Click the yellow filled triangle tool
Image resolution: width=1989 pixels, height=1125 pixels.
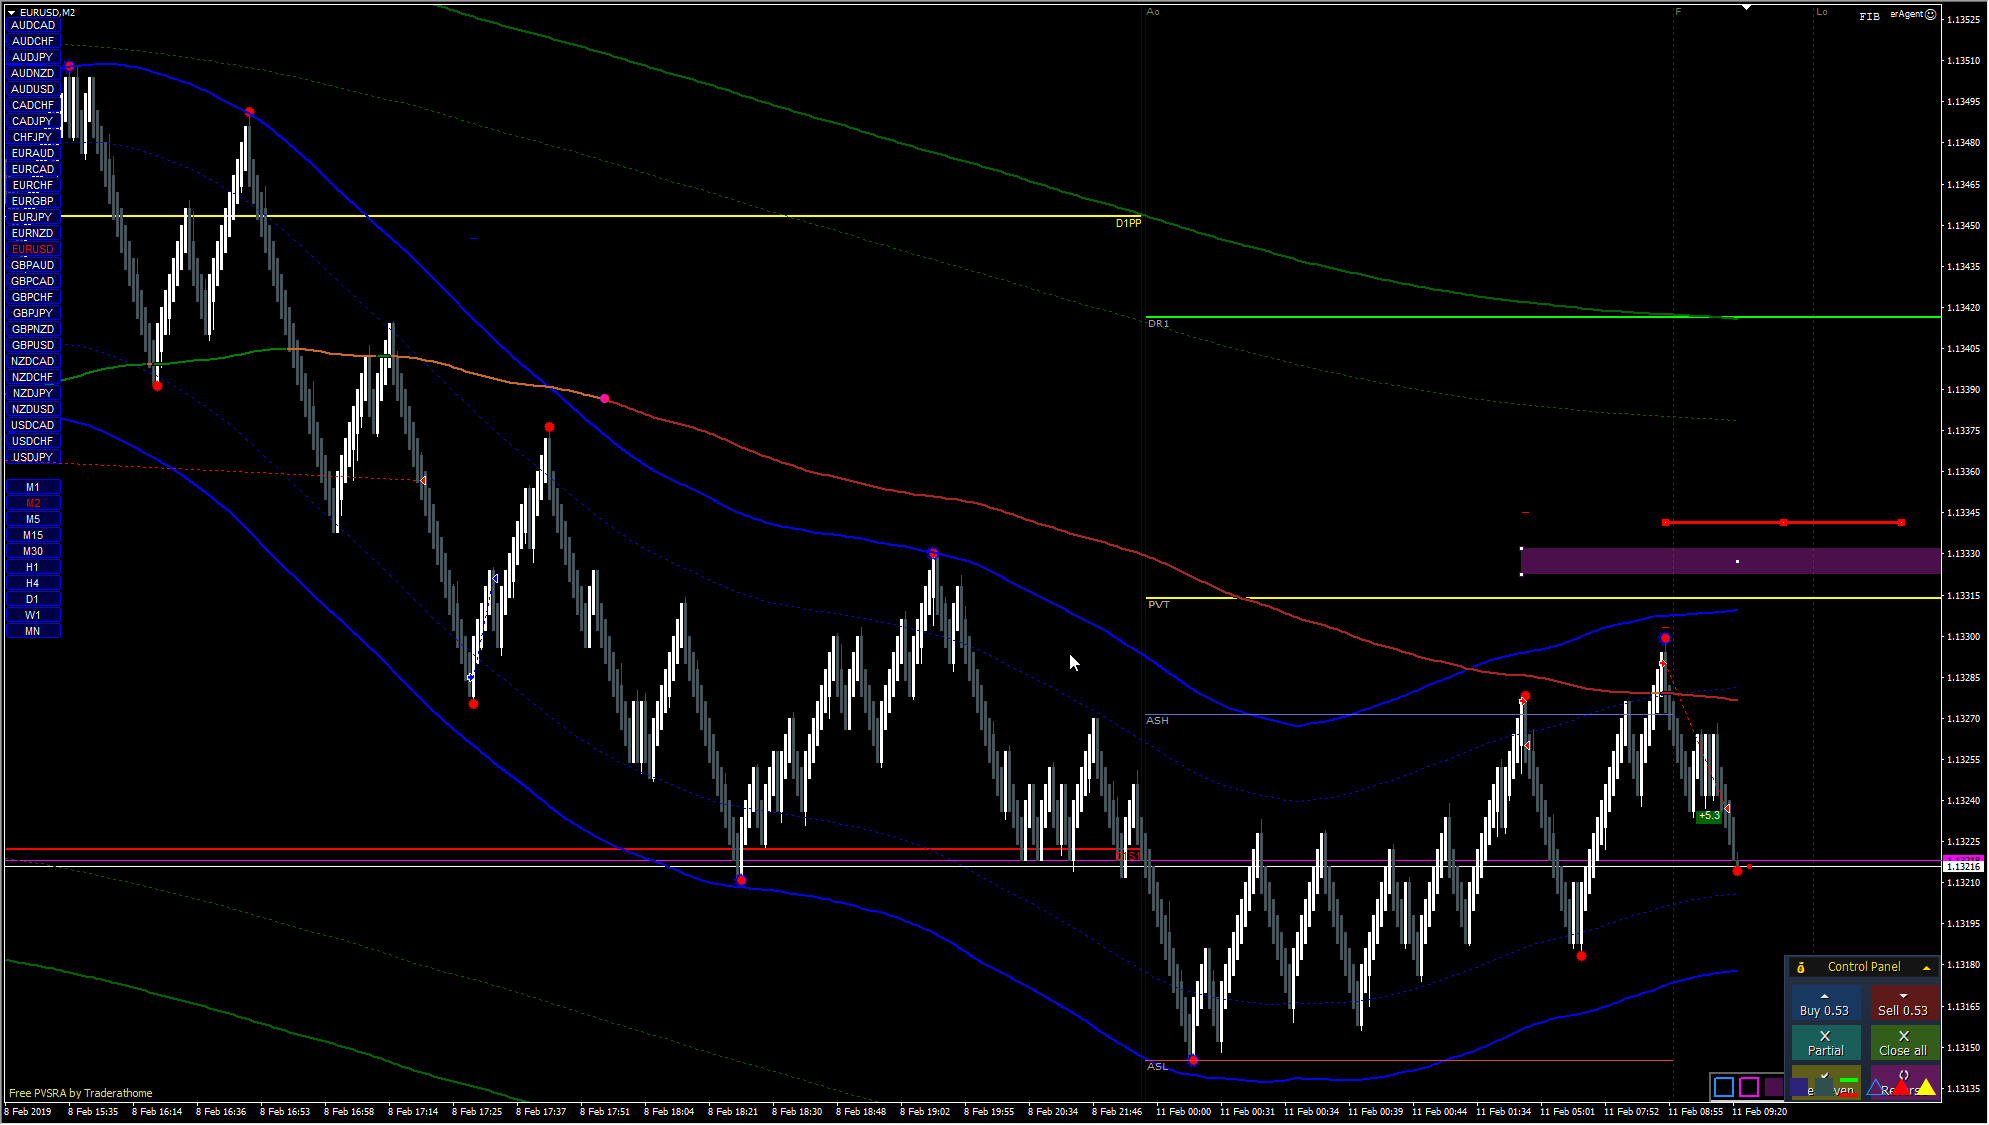pos(1926,1087)
